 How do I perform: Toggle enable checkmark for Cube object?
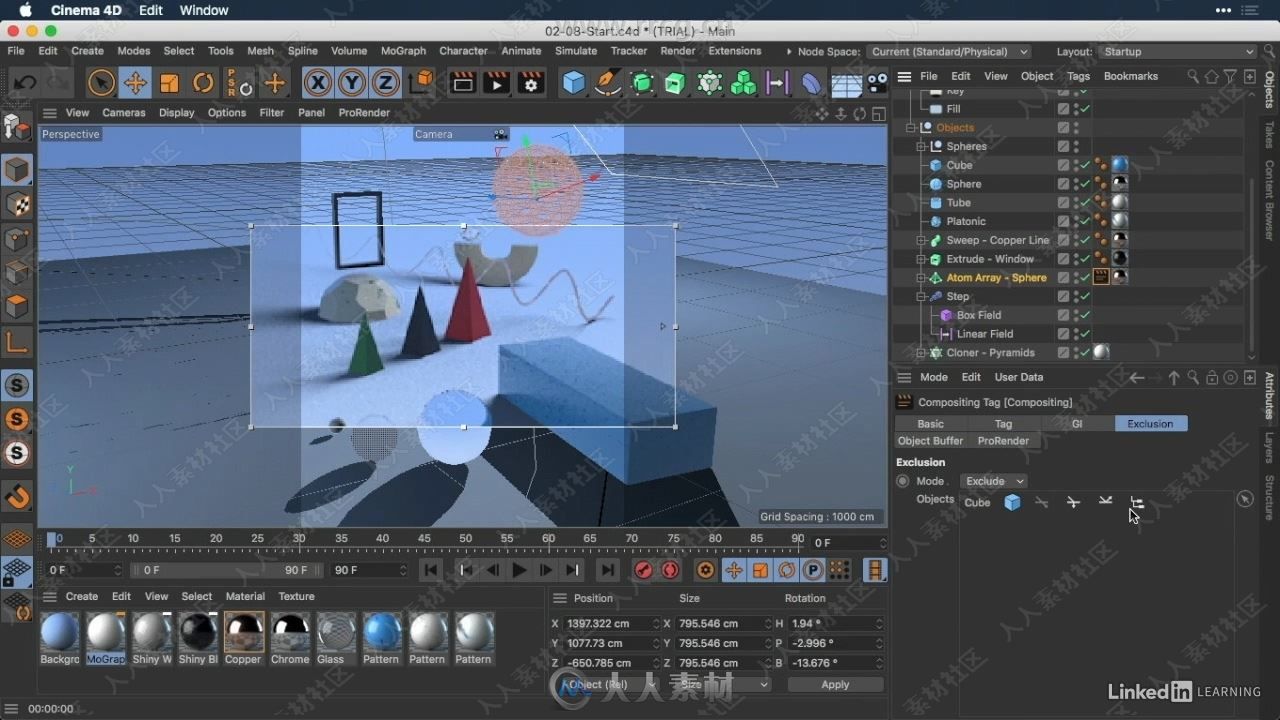point(1085,165)
